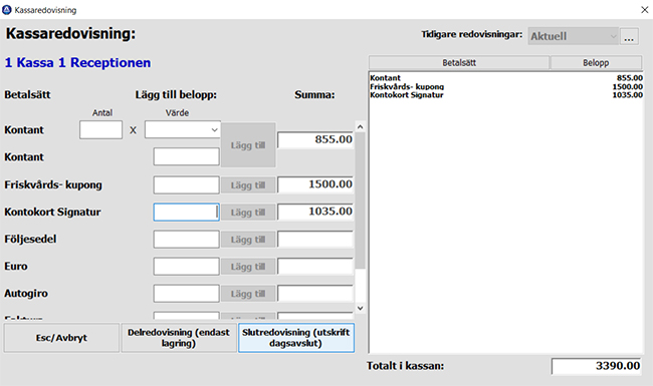Image resolution: width=653 pixels, height=386 pixels.
Task: Click the Autogiro sum field
Action: (316, 294)
